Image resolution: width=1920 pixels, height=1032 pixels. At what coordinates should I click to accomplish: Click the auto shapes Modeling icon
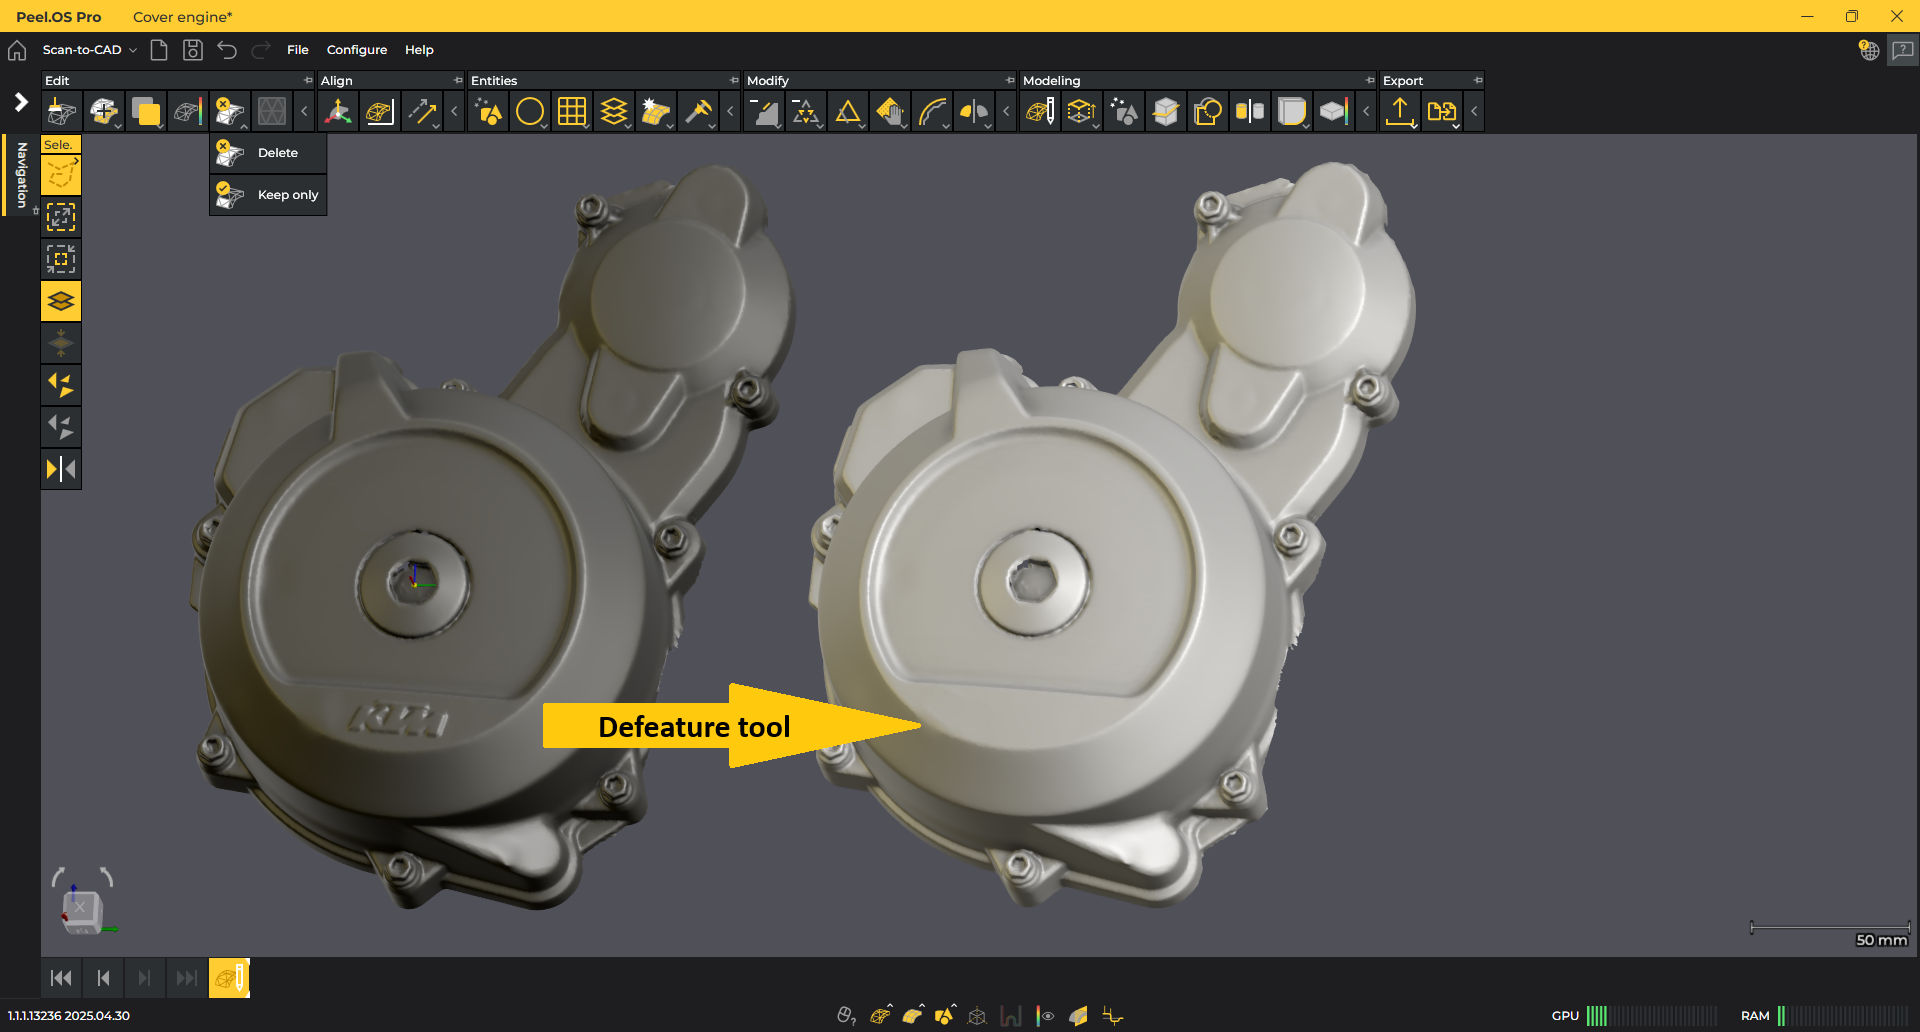(x=1124, y=112)
